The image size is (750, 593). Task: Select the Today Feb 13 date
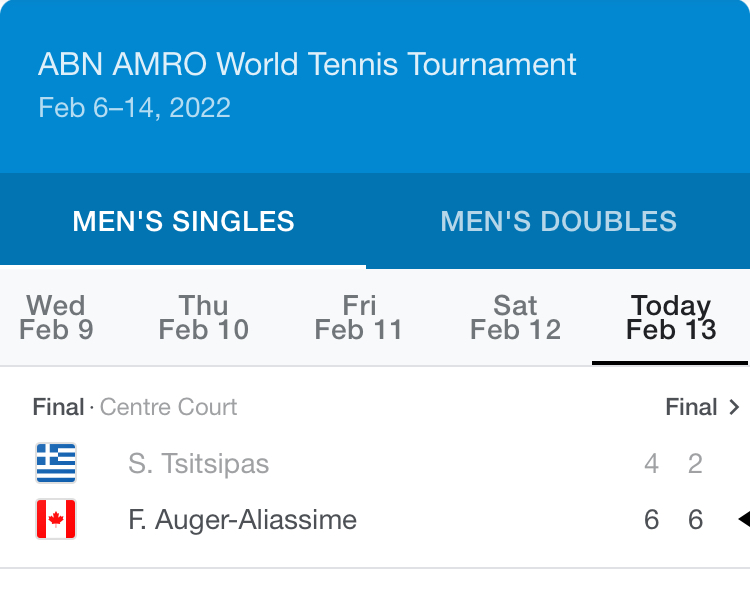pos(671,318)
